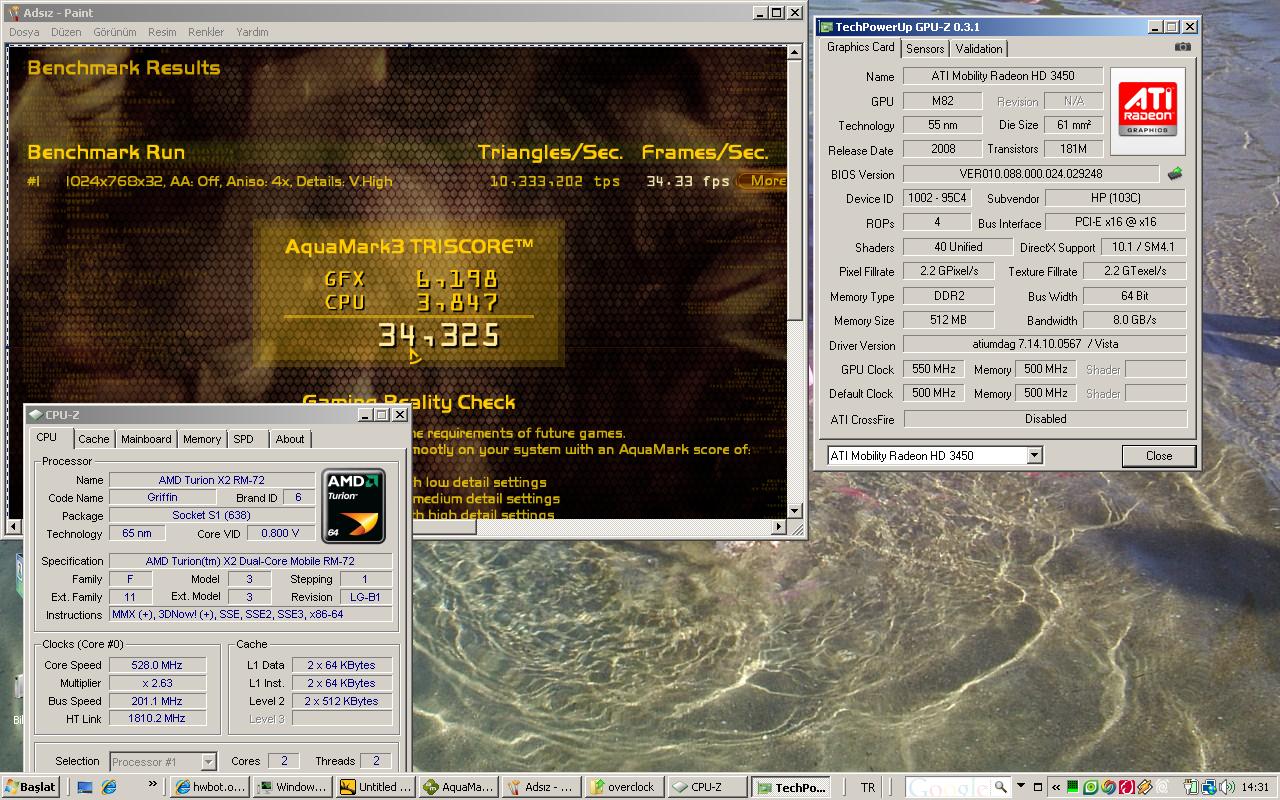Screen dimensions: 1280x800
Task: Open the Görünüm menu in Paint
Action: 114,32
